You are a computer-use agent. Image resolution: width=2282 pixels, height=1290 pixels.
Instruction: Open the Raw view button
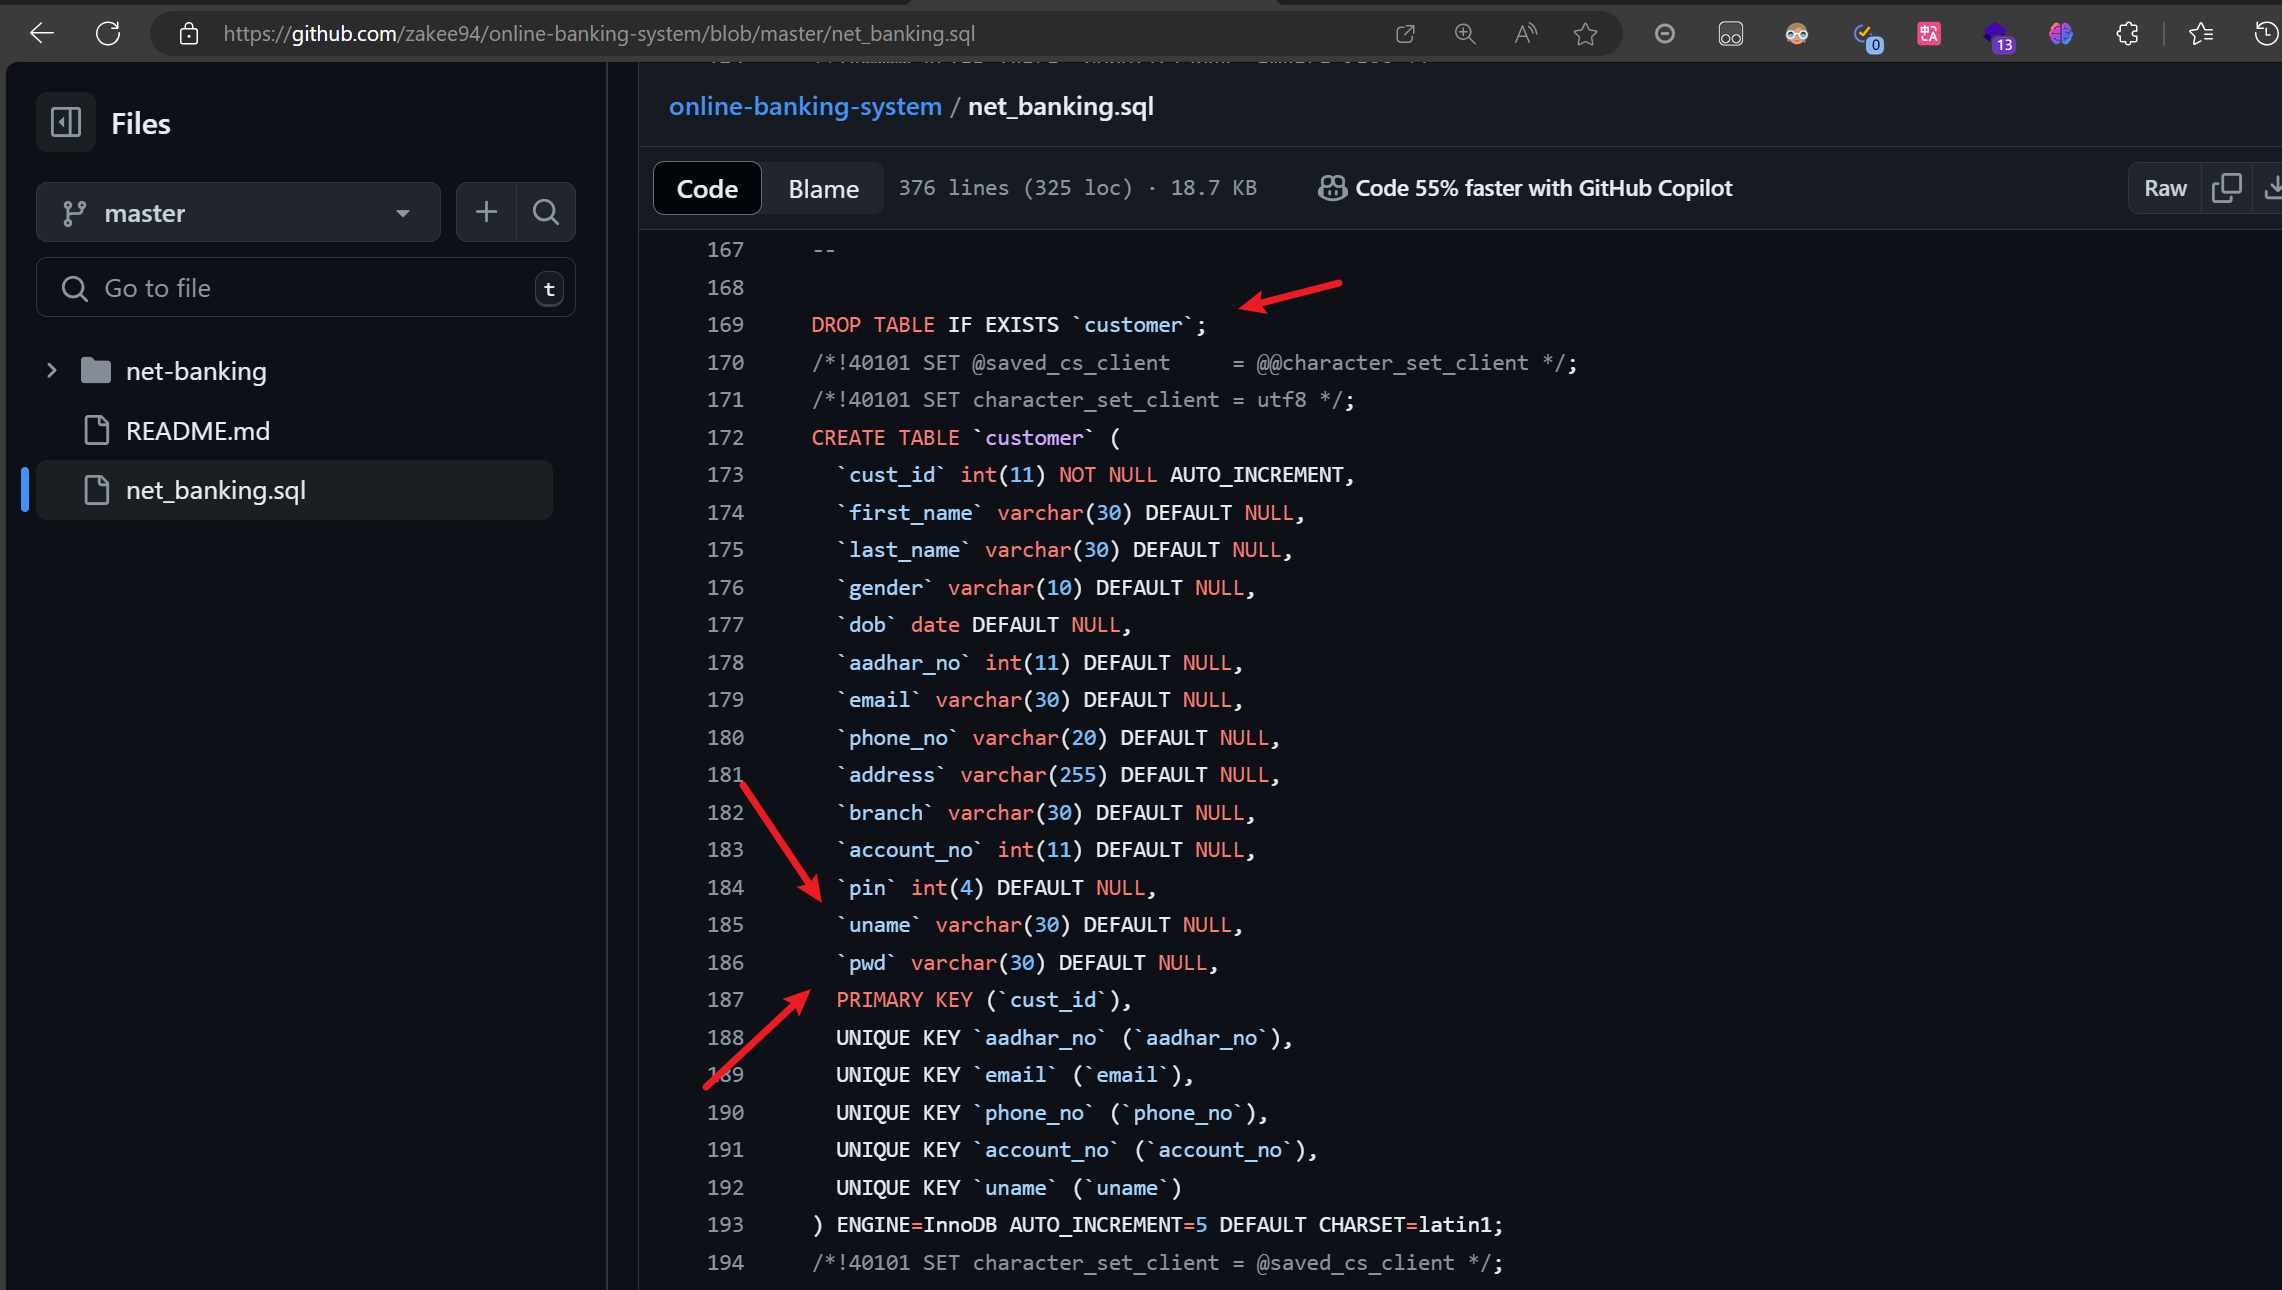point(2165,188)
